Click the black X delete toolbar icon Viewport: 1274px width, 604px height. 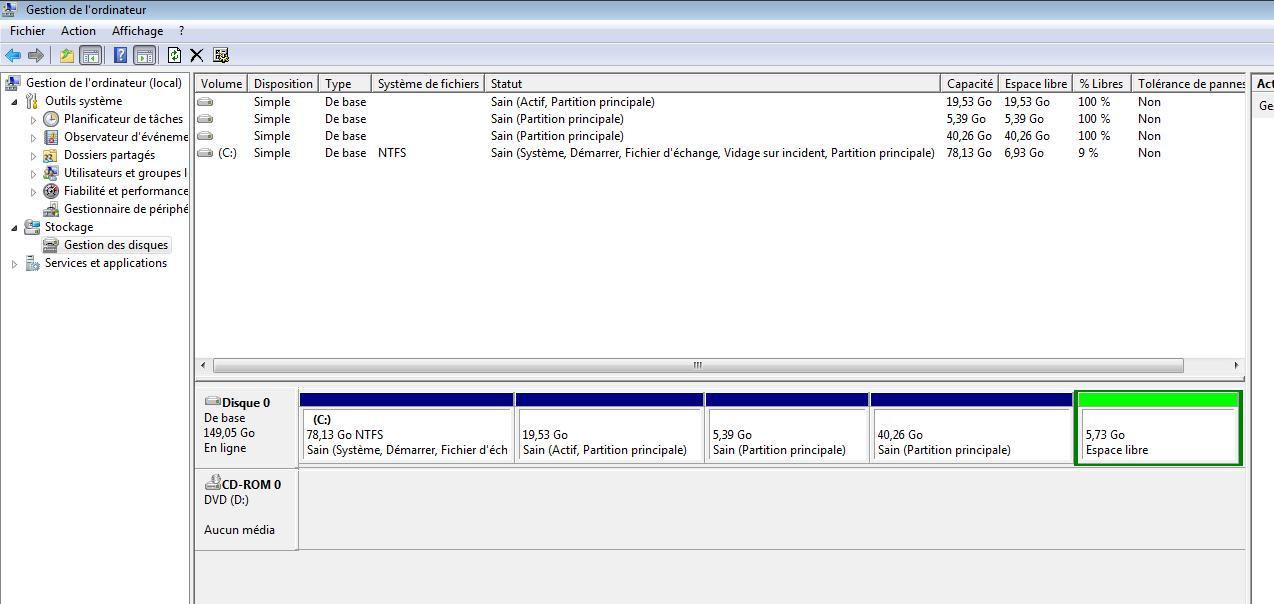[x=197, y=55]
